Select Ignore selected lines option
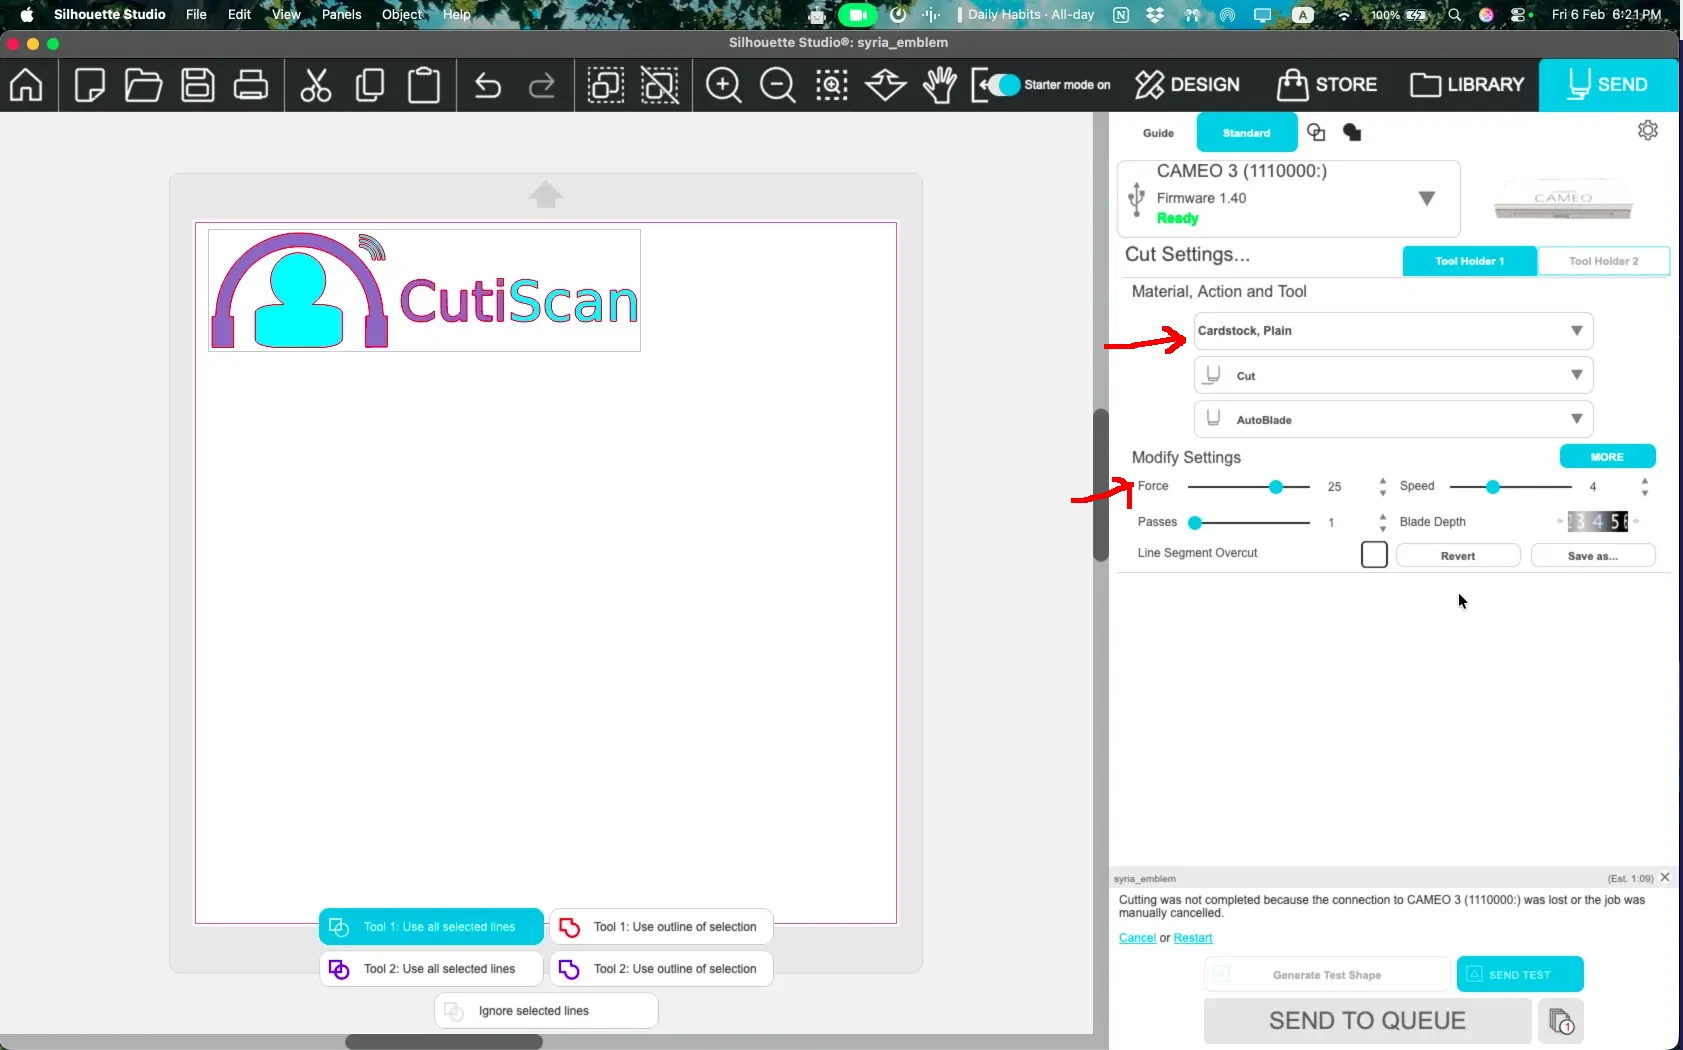This screenshot has width=1683, height=1050. pos(546,1011)
